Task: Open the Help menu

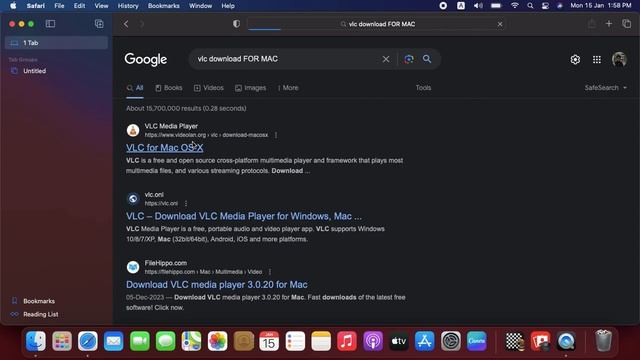Action: click(x=228, y=6)
